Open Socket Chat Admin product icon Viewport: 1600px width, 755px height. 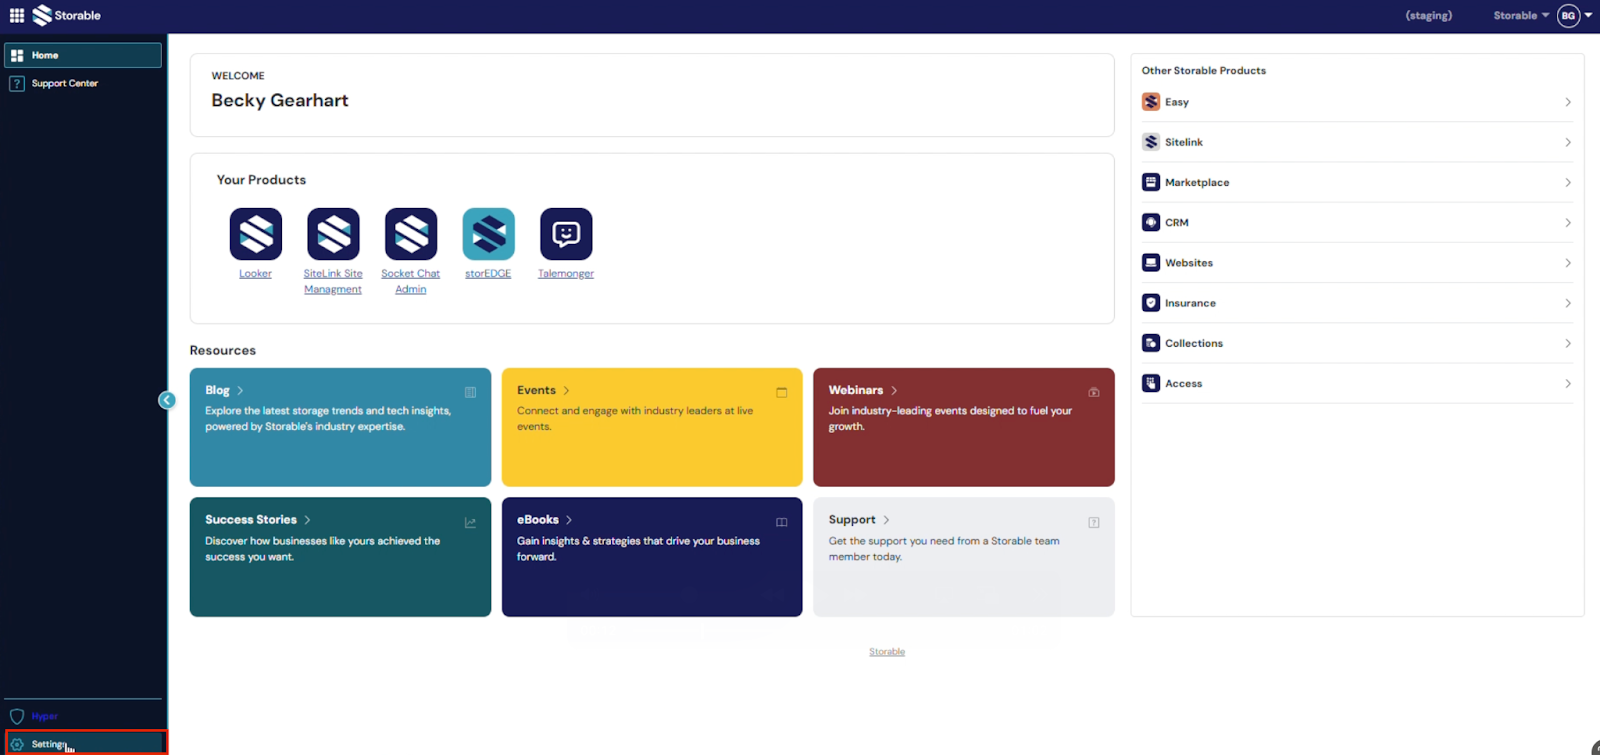tap(411, 234)
